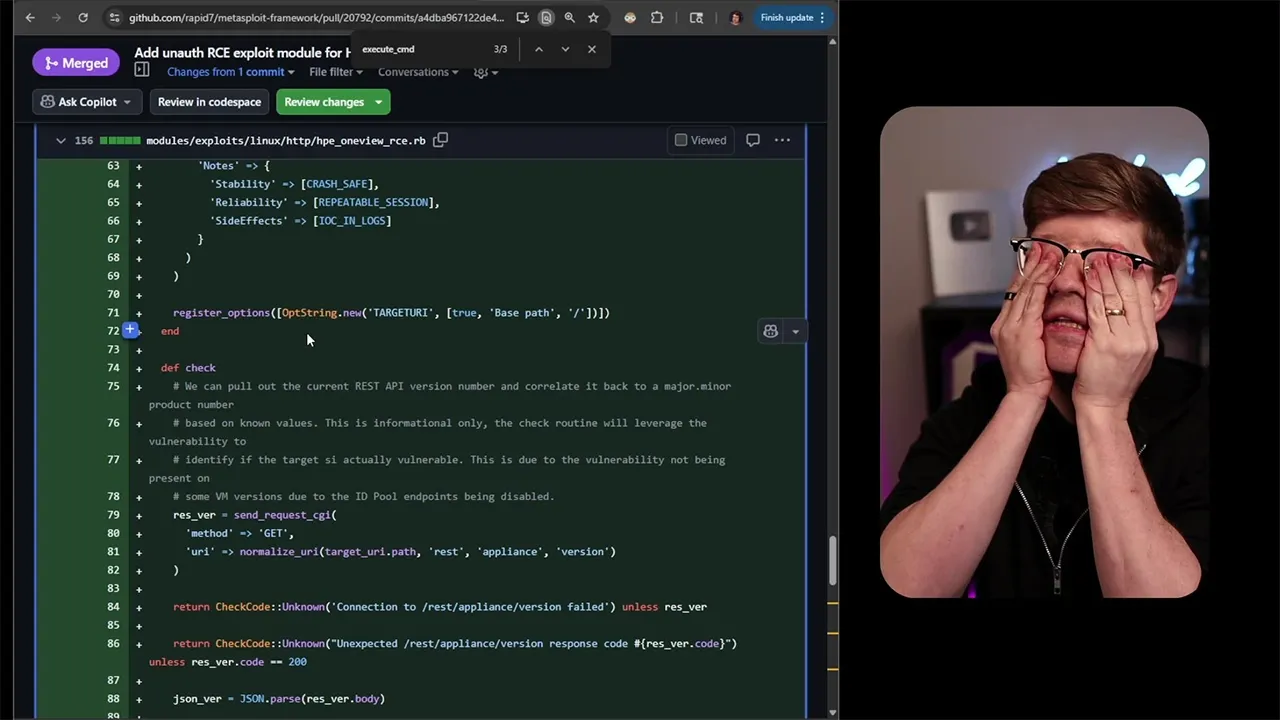Screen dimensions: 1280x720
Task: Go to previous find match
Action: (x=538, y=49)
